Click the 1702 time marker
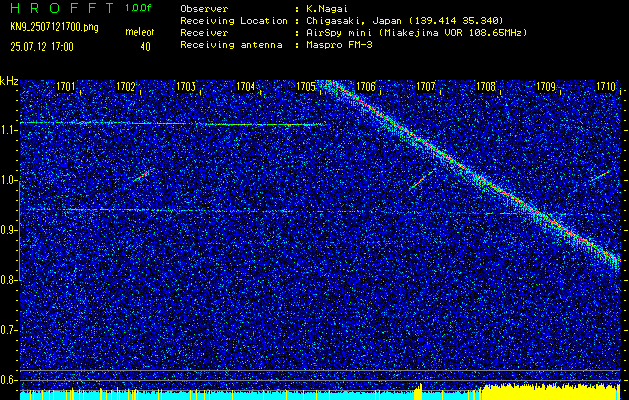This screenshot has width=629, height=400. click(x=126, y=86)
